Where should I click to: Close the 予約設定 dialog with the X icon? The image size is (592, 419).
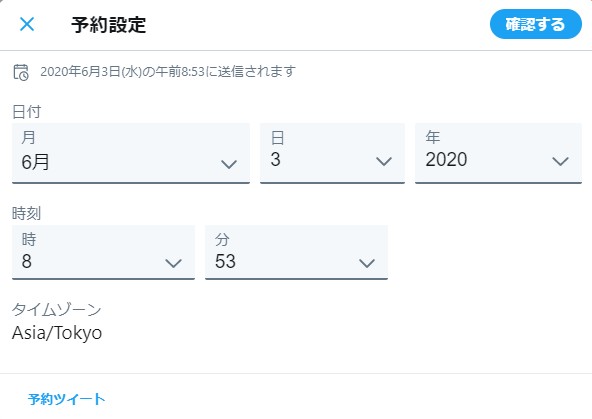(x=27, y=25)
